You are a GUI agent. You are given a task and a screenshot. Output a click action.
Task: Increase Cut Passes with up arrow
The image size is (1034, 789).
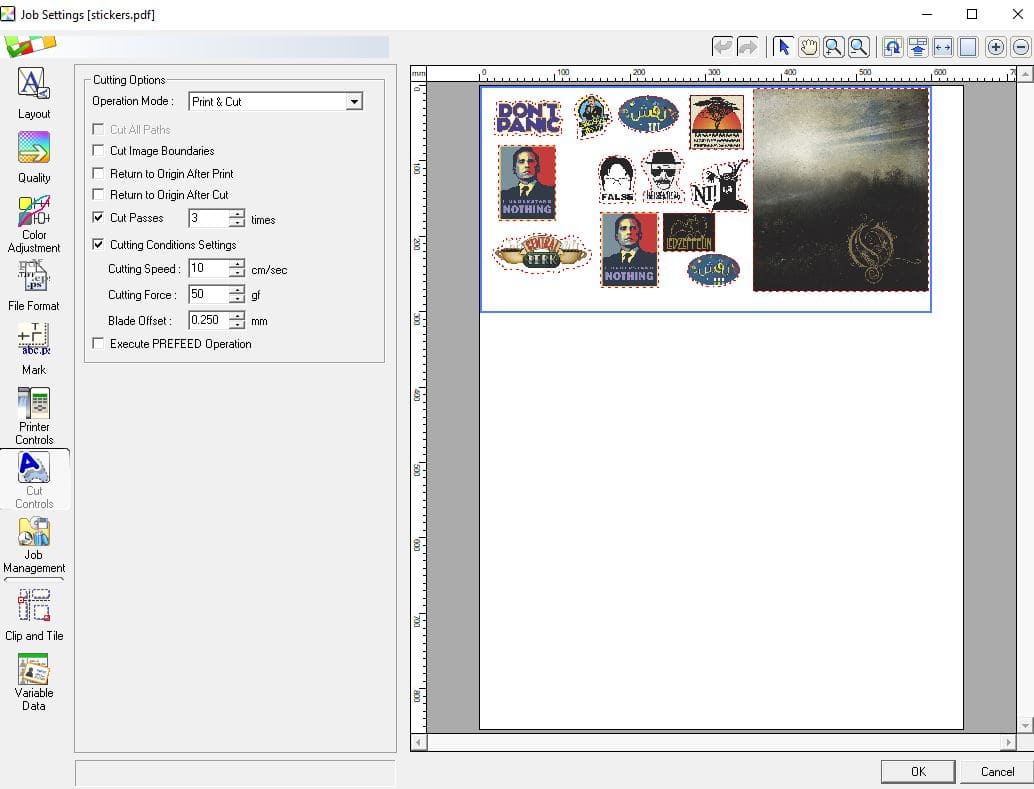237,213
